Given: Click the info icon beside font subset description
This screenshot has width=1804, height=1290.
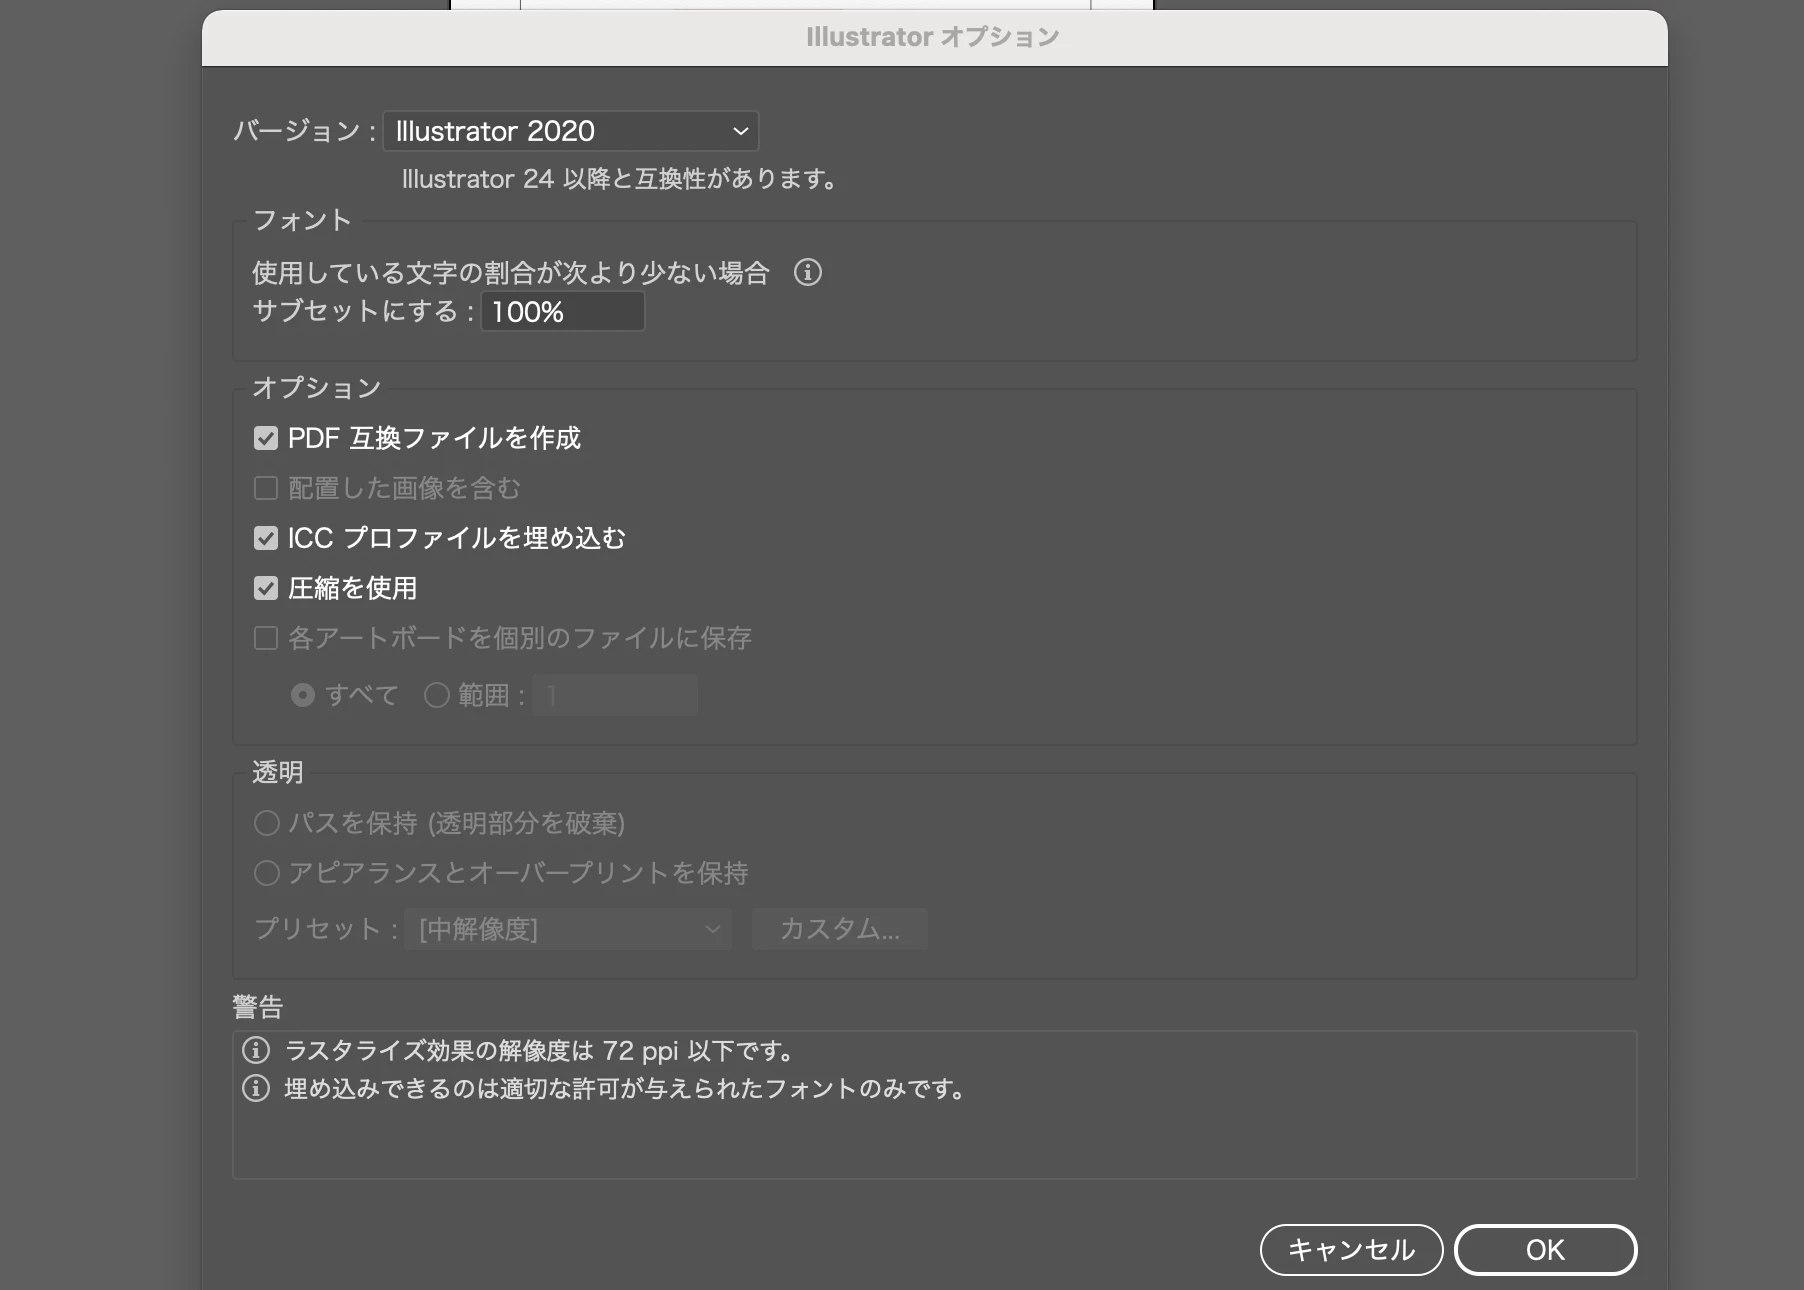Looking at the screenshot, I should click(808, 272).
